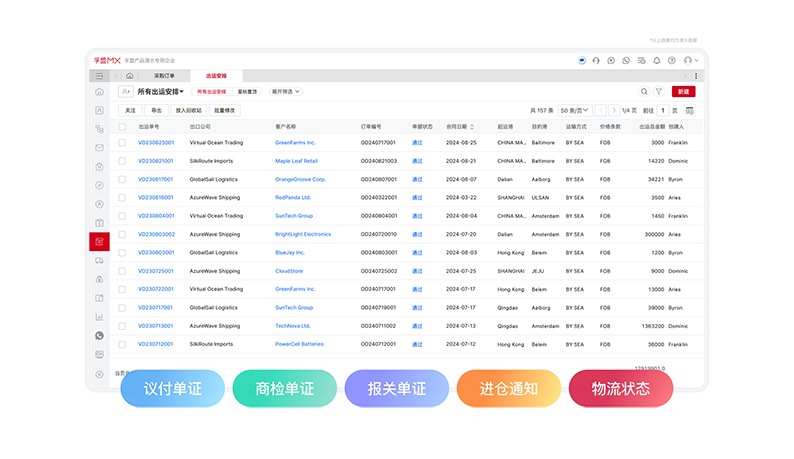Viewport: 794px width, 459px height.
Task: Tick the checkbox for row VD230825001
Action: [122, 143]
